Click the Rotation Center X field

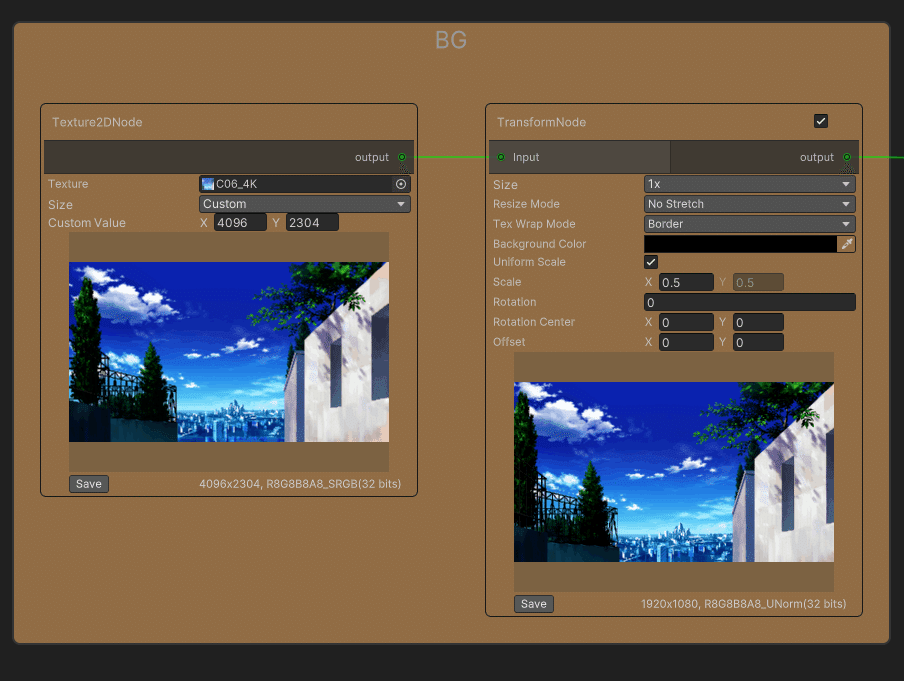click(x=686, y=322)
